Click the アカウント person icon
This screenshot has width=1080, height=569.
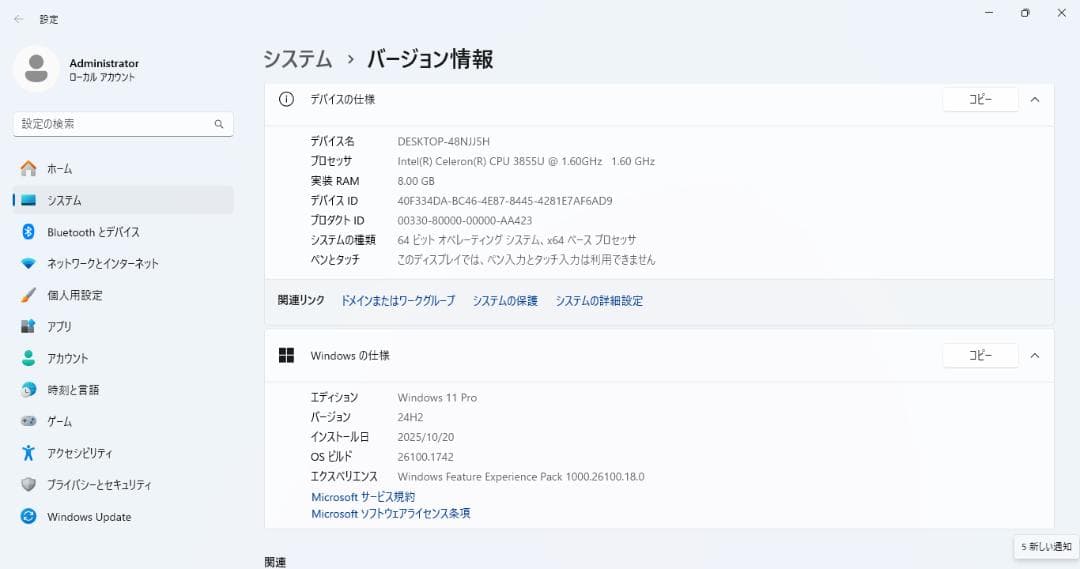[x=28, y=358]
